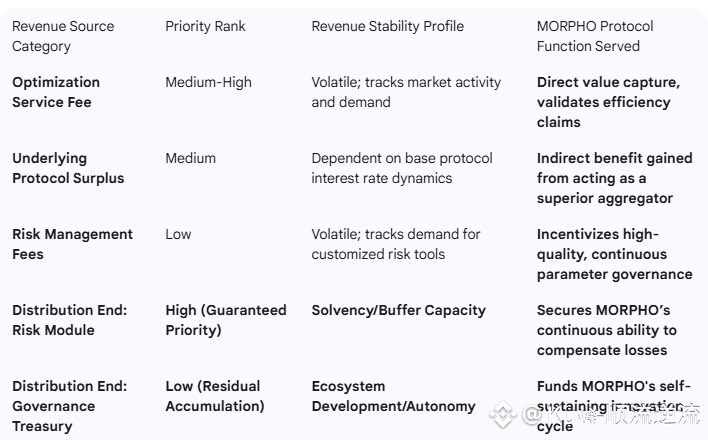Viewport: 708px width, 440px height.
Task: Click Distribution End: Governance Treasury cell
Action: tap(69, 406)
